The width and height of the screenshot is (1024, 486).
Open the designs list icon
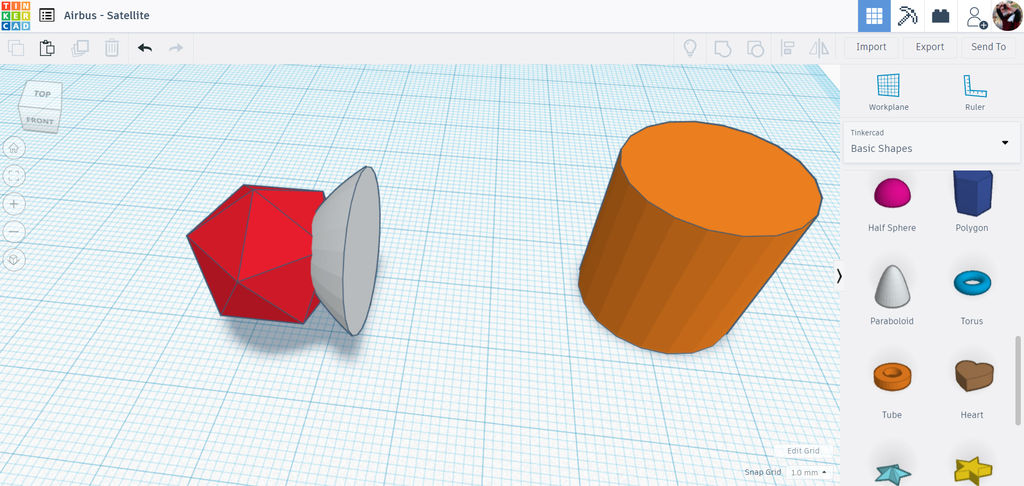coord(47,15)
